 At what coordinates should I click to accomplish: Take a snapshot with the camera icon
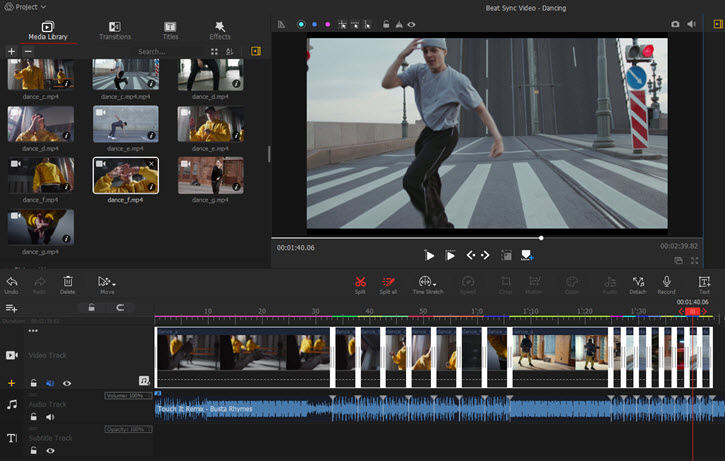(675, 23)
